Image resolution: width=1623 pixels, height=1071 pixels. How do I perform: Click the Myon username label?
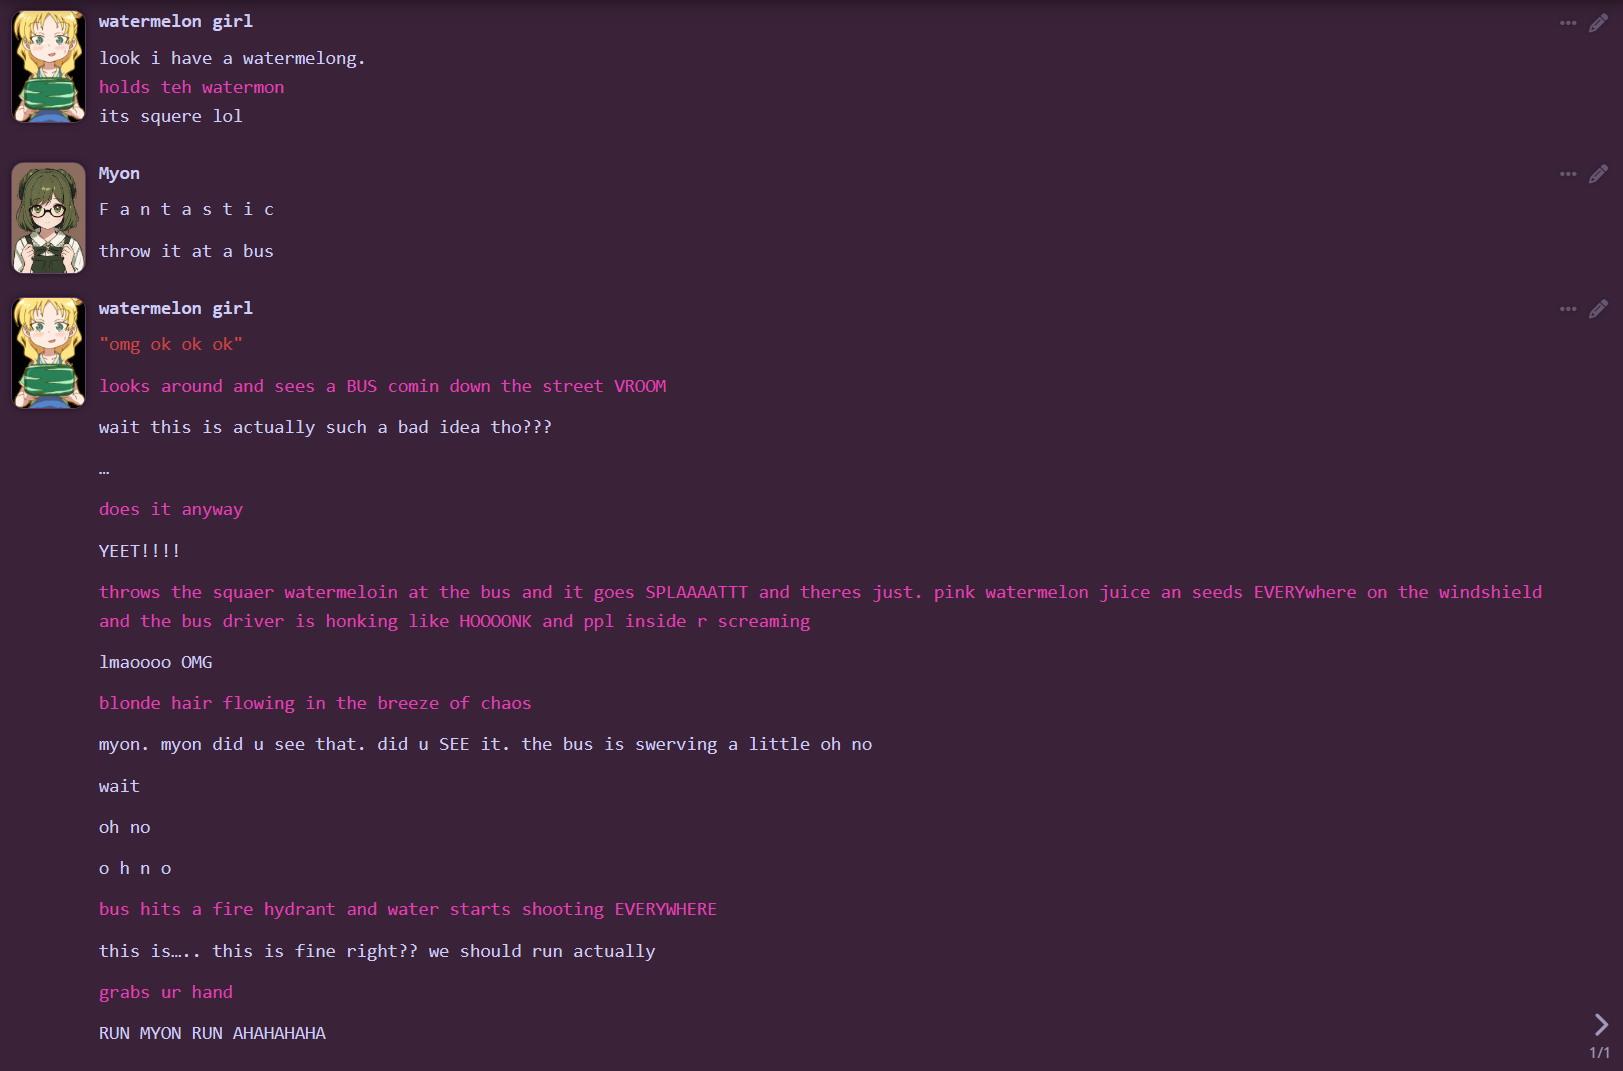tap(119, 173)
